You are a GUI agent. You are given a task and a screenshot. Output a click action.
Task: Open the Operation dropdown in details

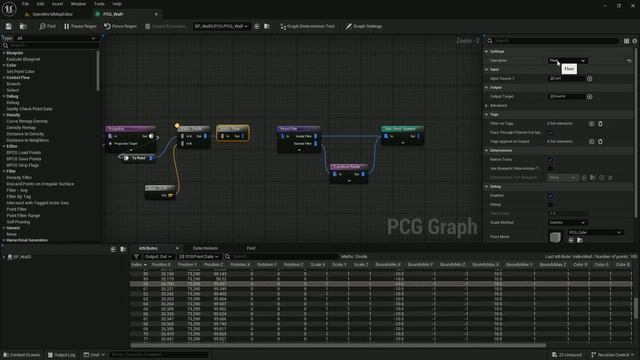coord(567,60)
